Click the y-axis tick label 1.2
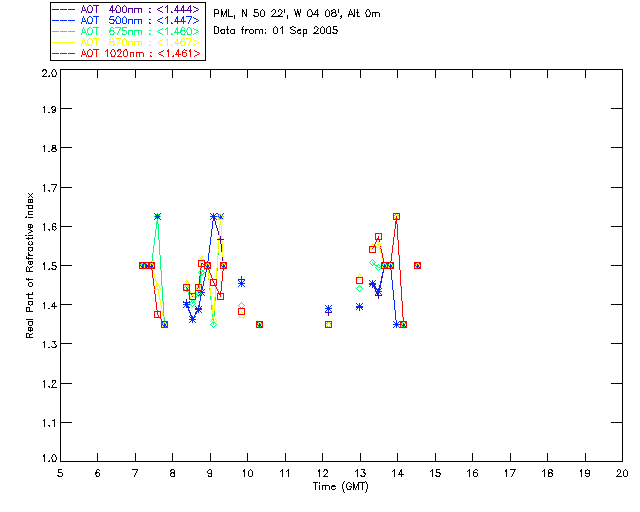Screen dimensions: 640x512 tap(49, 383)
